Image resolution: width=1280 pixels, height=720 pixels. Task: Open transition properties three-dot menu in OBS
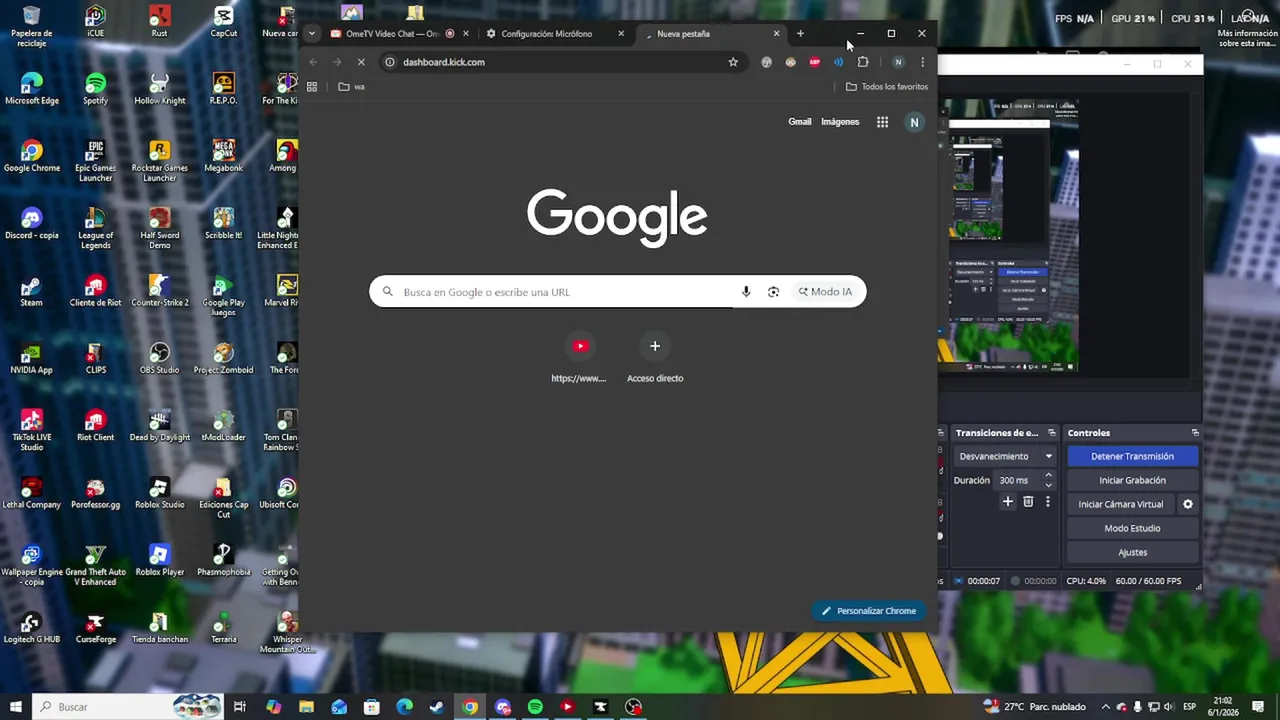tap(1048, 502)
